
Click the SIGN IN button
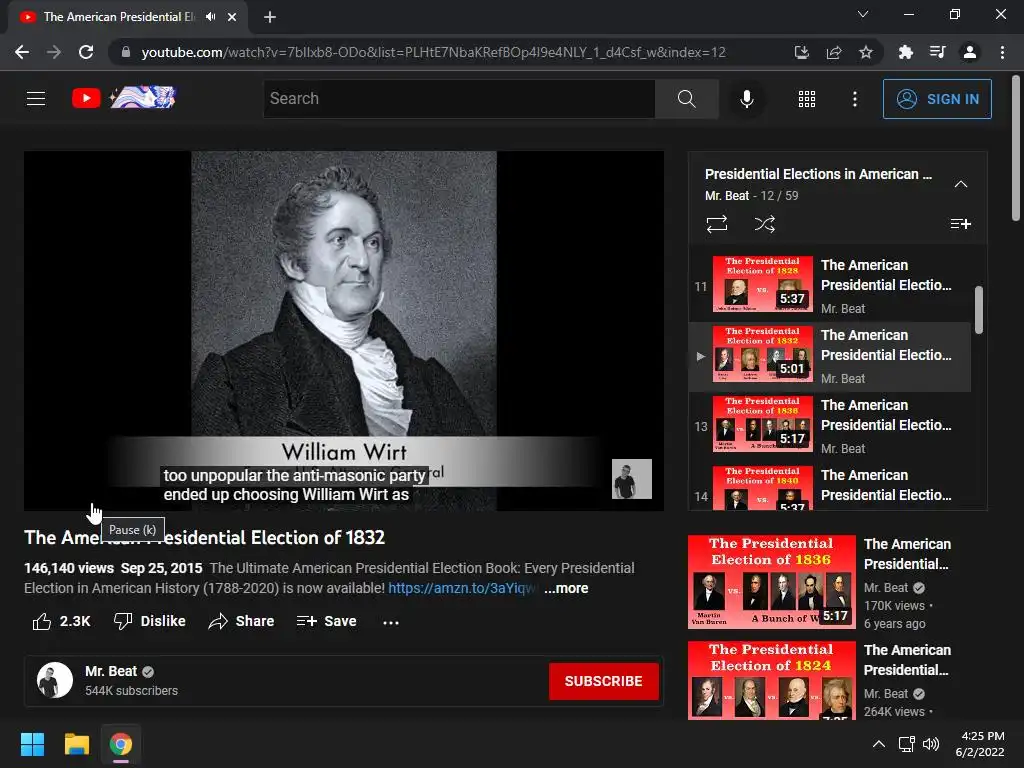click(936, 99)
